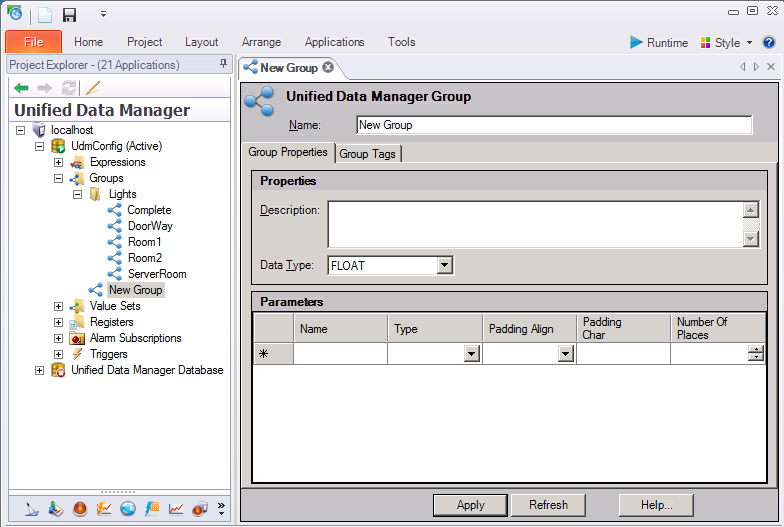Open the Help question mark icon
The width and height of the screenshot is (784, 527).
tap(769, 43)
